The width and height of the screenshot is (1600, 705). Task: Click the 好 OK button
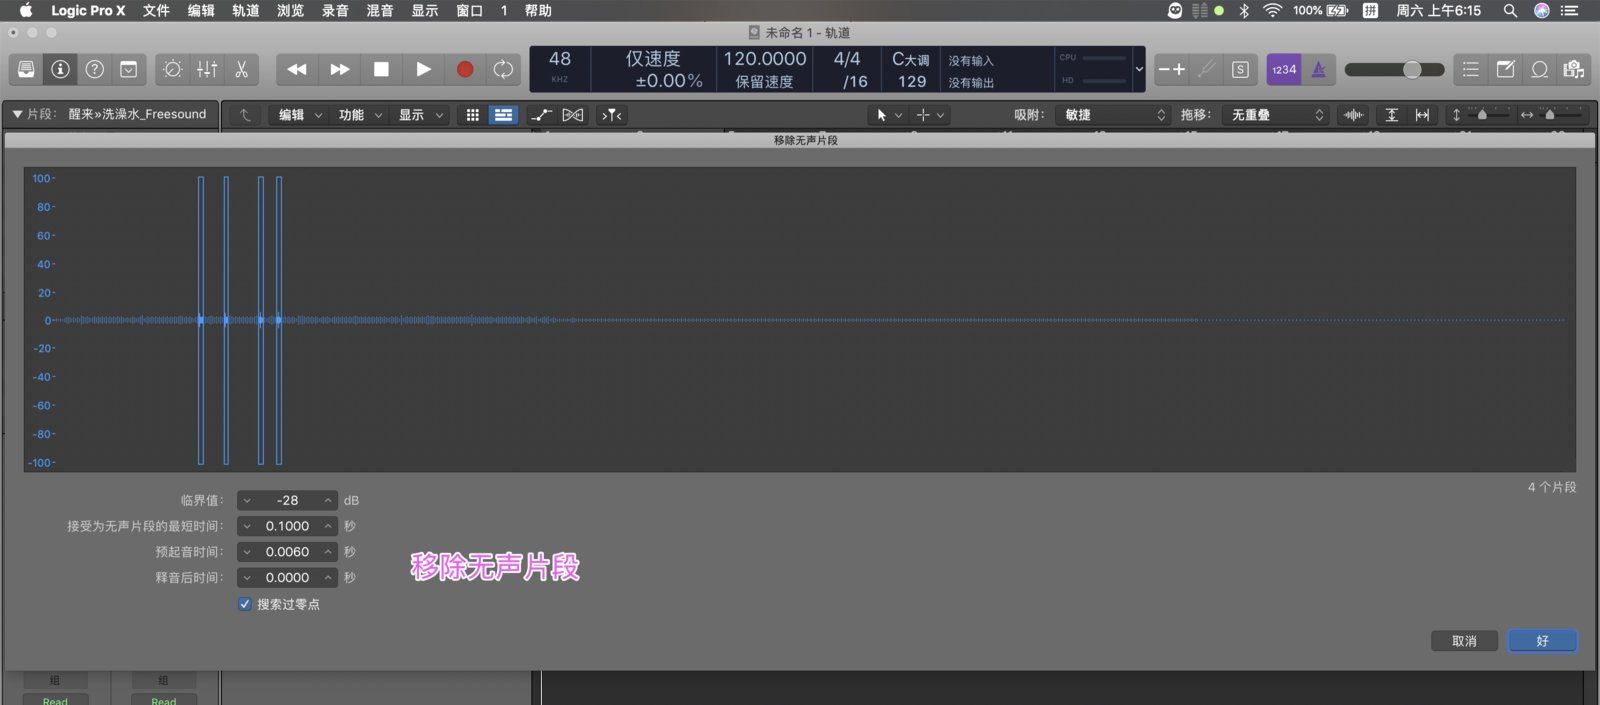[1542, 641]
